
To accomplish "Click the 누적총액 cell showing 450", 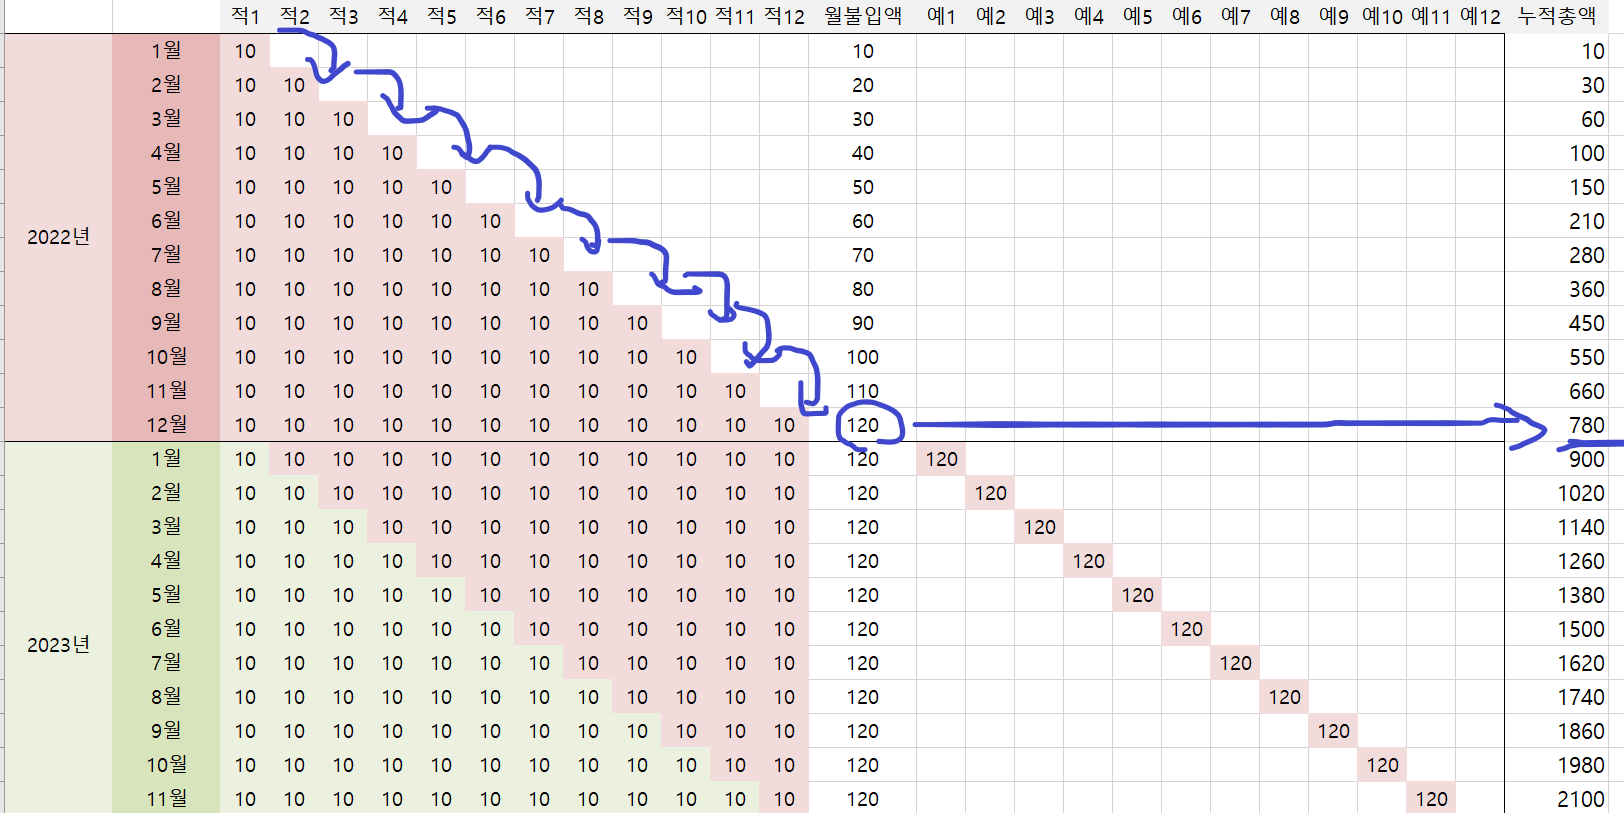I will point(1557,323).
